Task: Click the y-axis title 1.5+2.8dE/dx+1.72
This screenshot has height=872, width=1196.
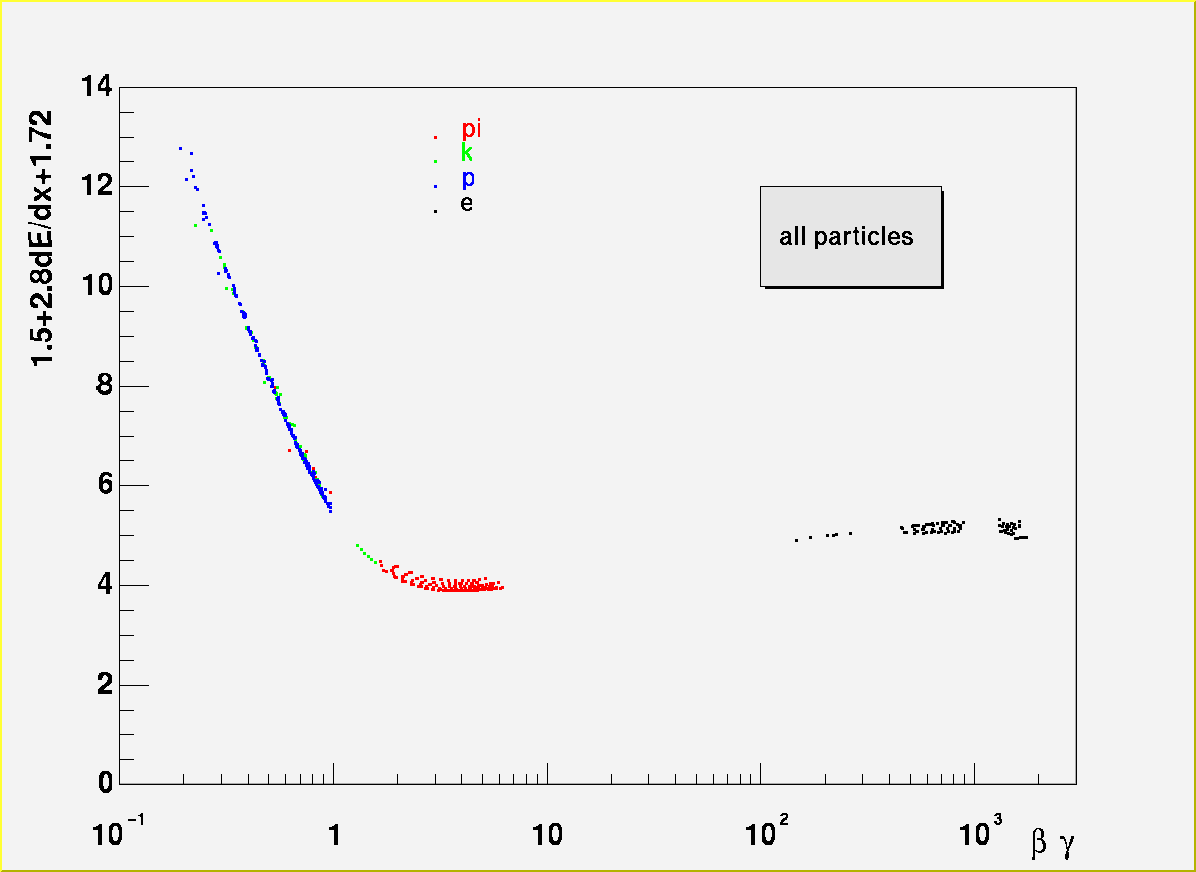Action: click(42, 238)
